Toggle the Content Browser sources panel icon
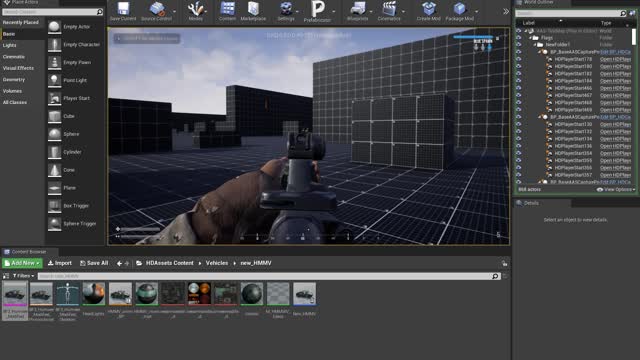This screenshot has height=360, width=640. coord(6,276)
